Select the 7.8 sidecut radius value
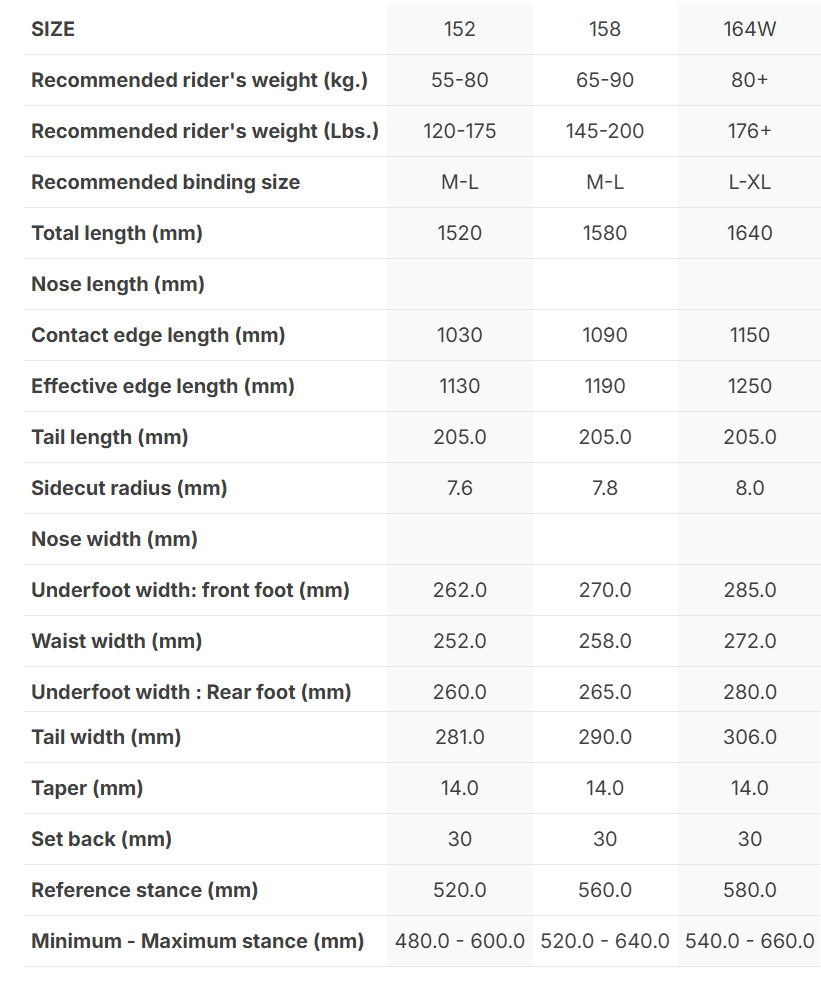Image resolution: width=821 pixels, height=1001 pixels. (x=605, y=488)
